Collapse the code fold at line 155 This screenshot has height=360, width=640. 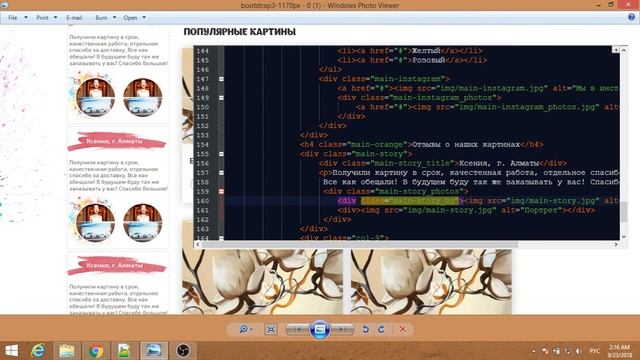coord(221,154)
